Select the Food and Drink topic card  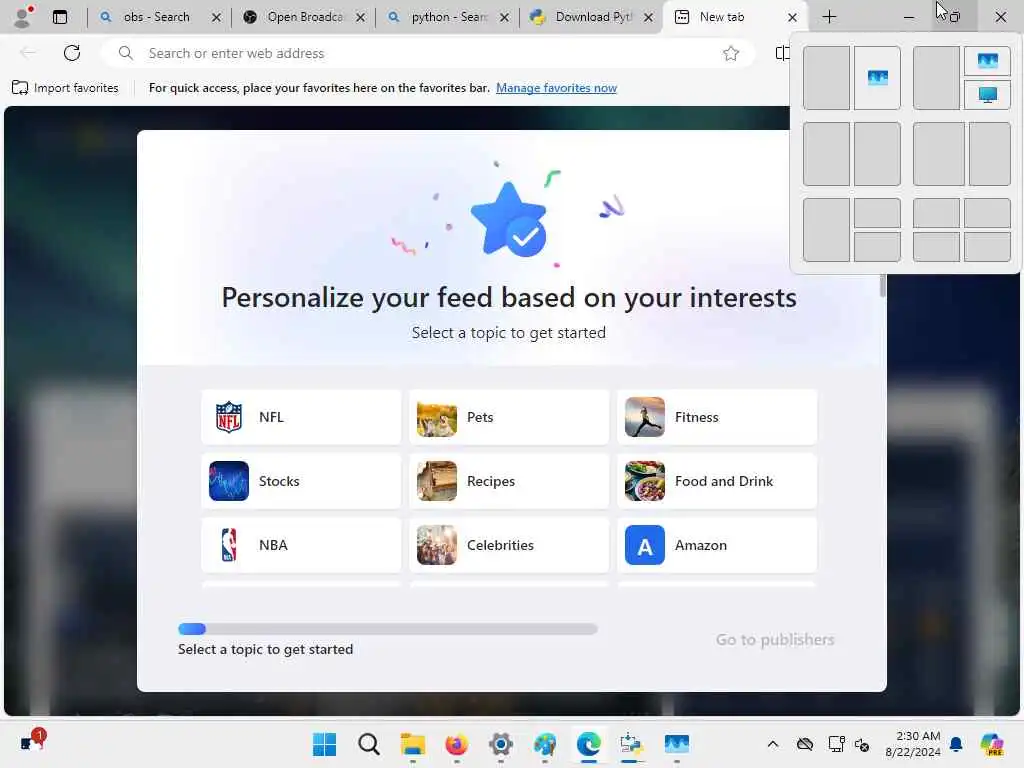[x=717, y=481]
